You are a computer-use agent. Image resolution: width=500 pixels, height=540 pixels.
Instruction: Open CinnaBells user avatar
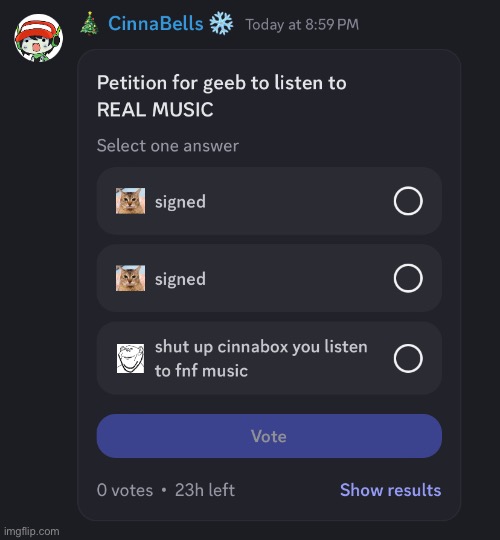[x=38, y=38]
